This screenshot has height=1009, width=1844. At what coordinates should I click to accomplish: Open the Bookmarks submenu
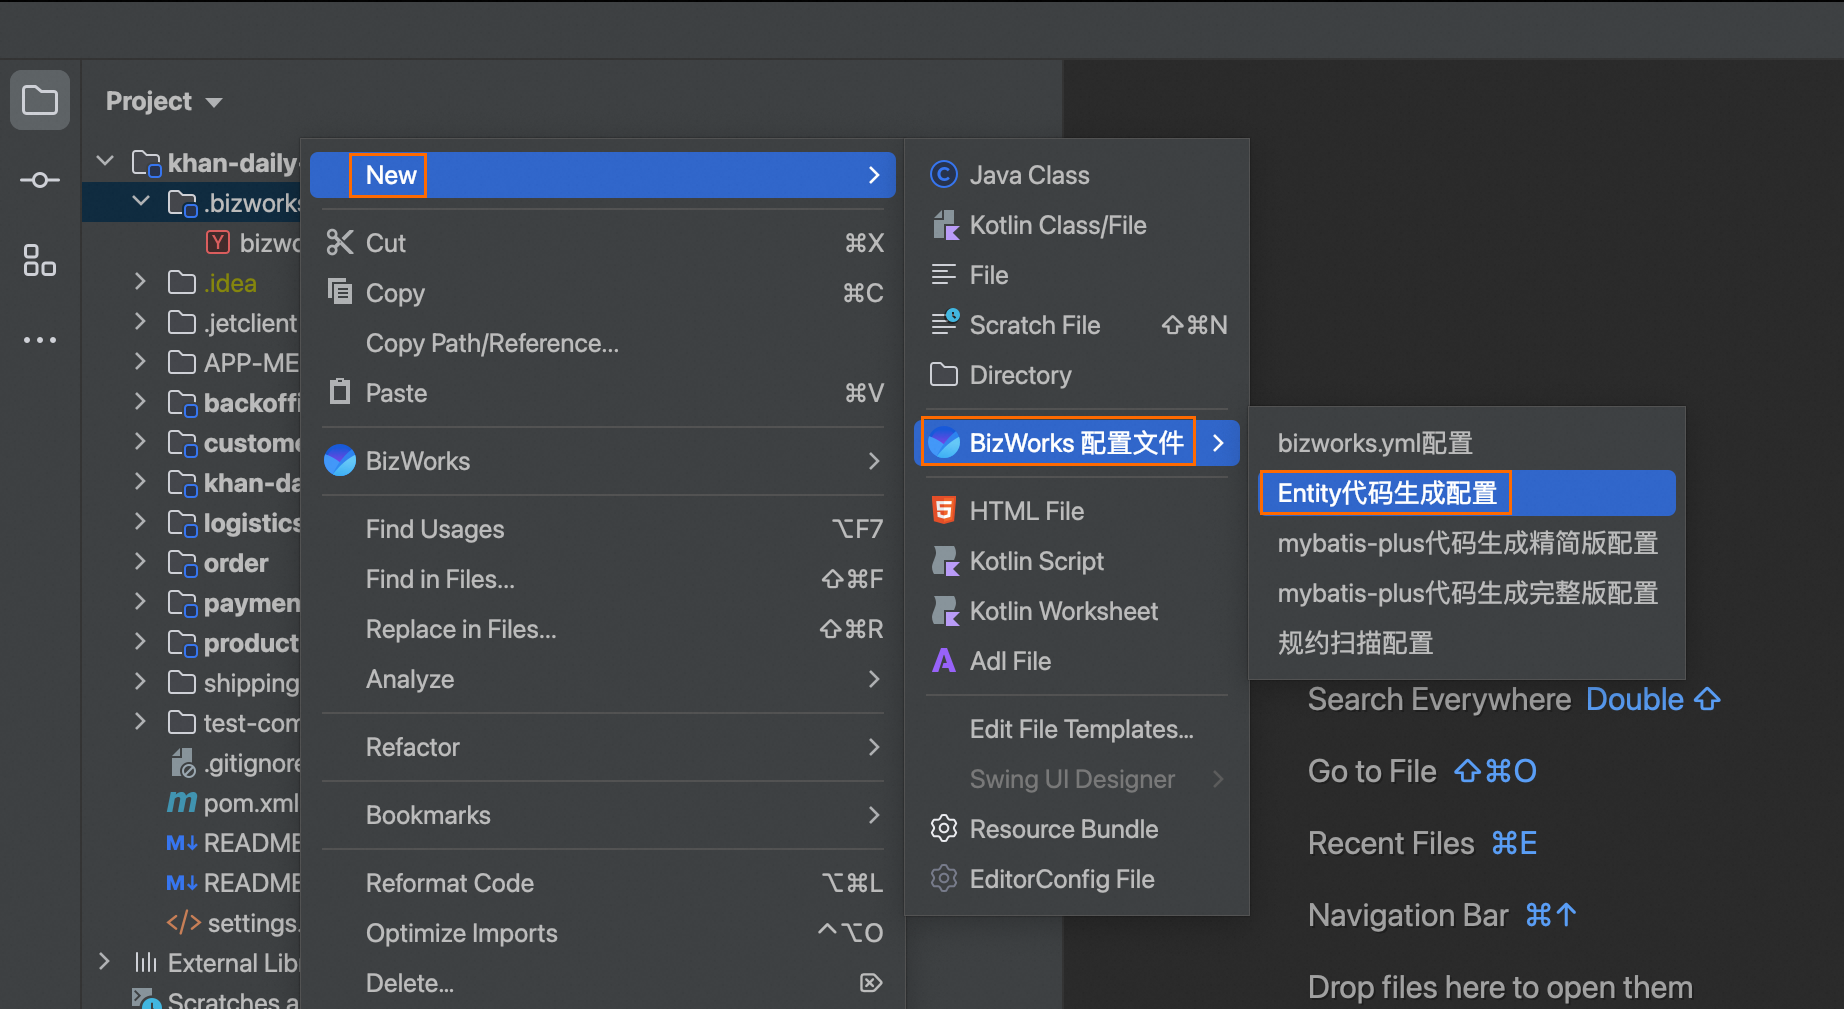[x=603, y=815]
